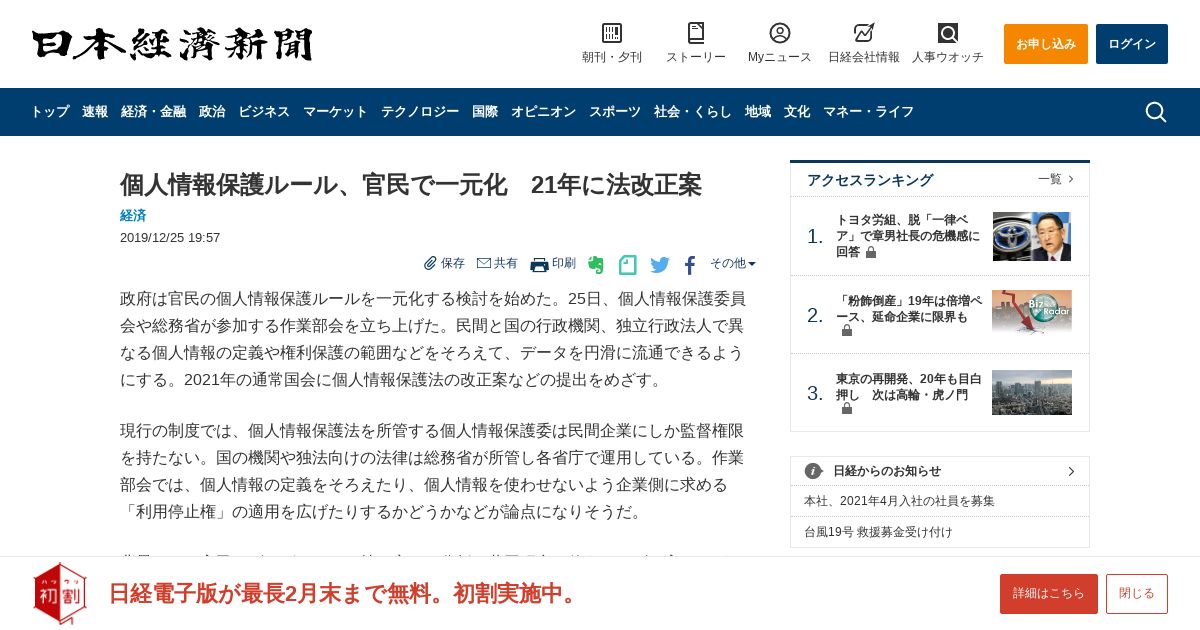Click the Toyota president thumbnail image

[x=1032, y=236]
